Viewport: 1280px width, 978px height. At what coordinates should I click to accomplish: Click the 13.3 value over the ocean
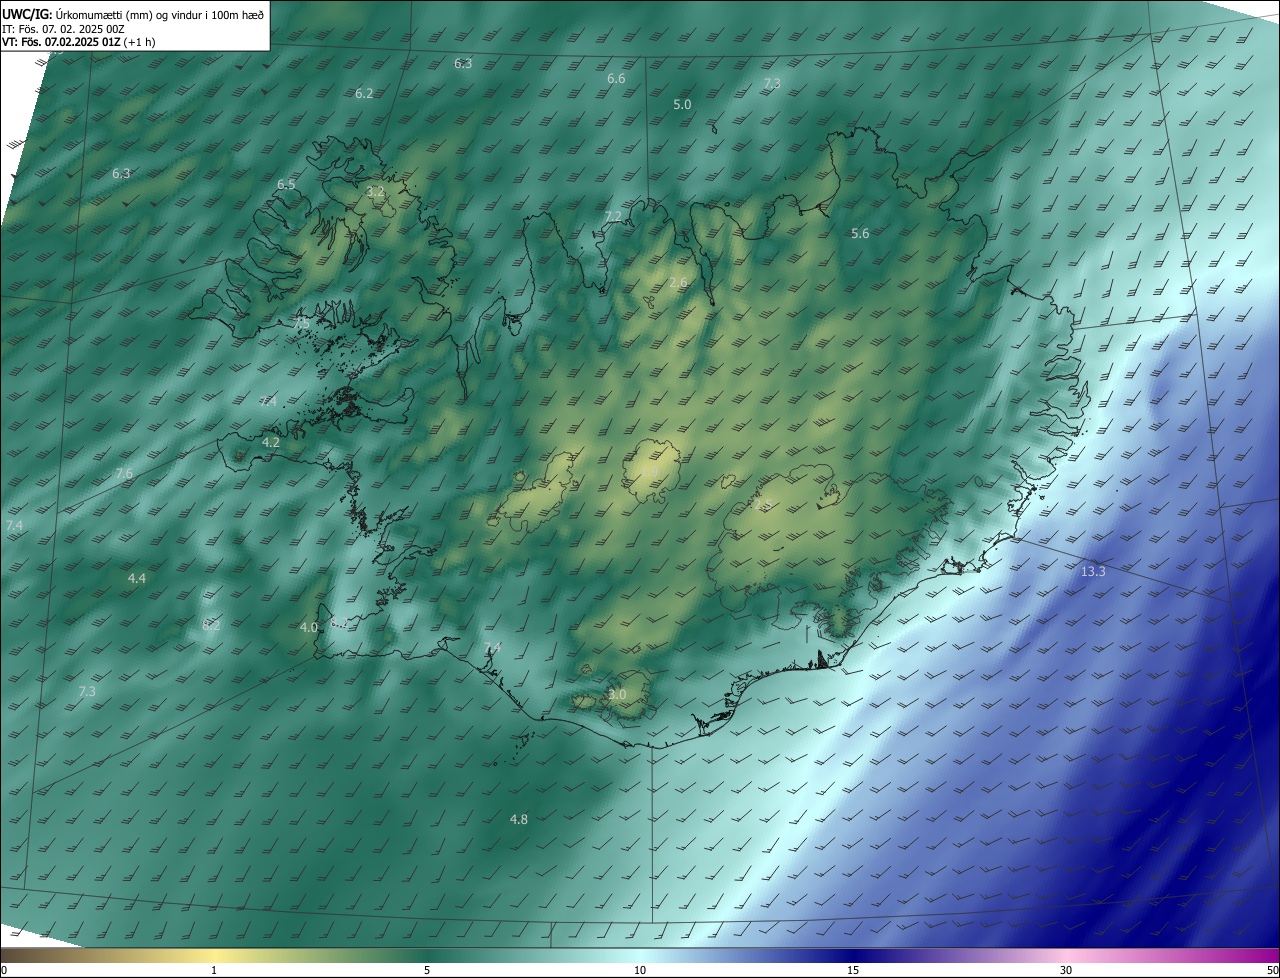click(1093, 571)
